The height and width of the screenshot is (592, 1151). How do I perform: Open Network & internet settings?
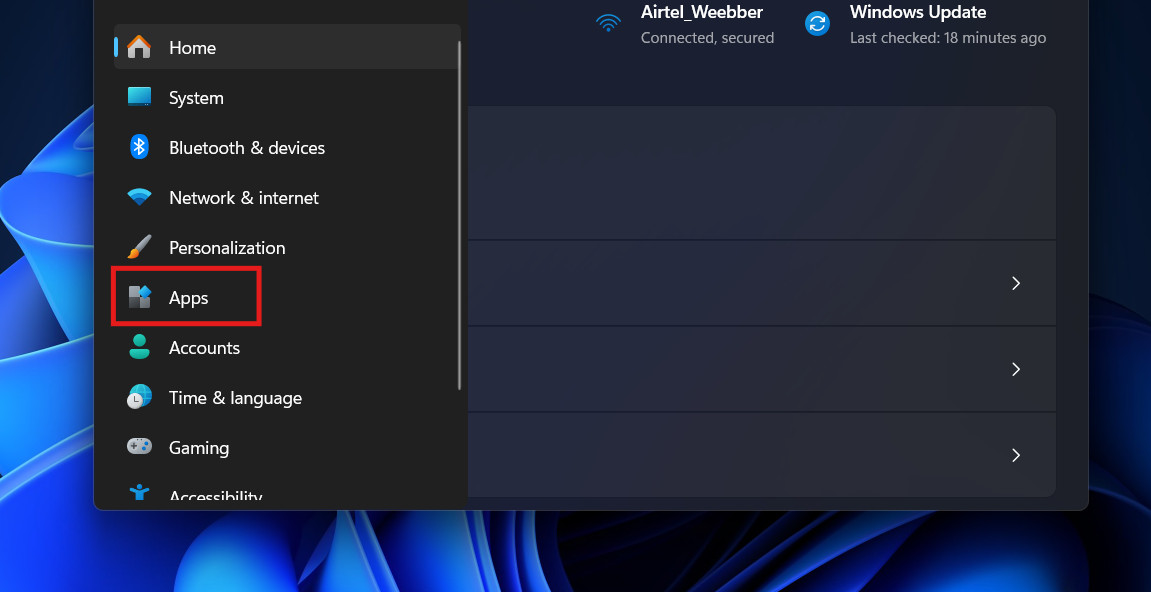point(244,197)
